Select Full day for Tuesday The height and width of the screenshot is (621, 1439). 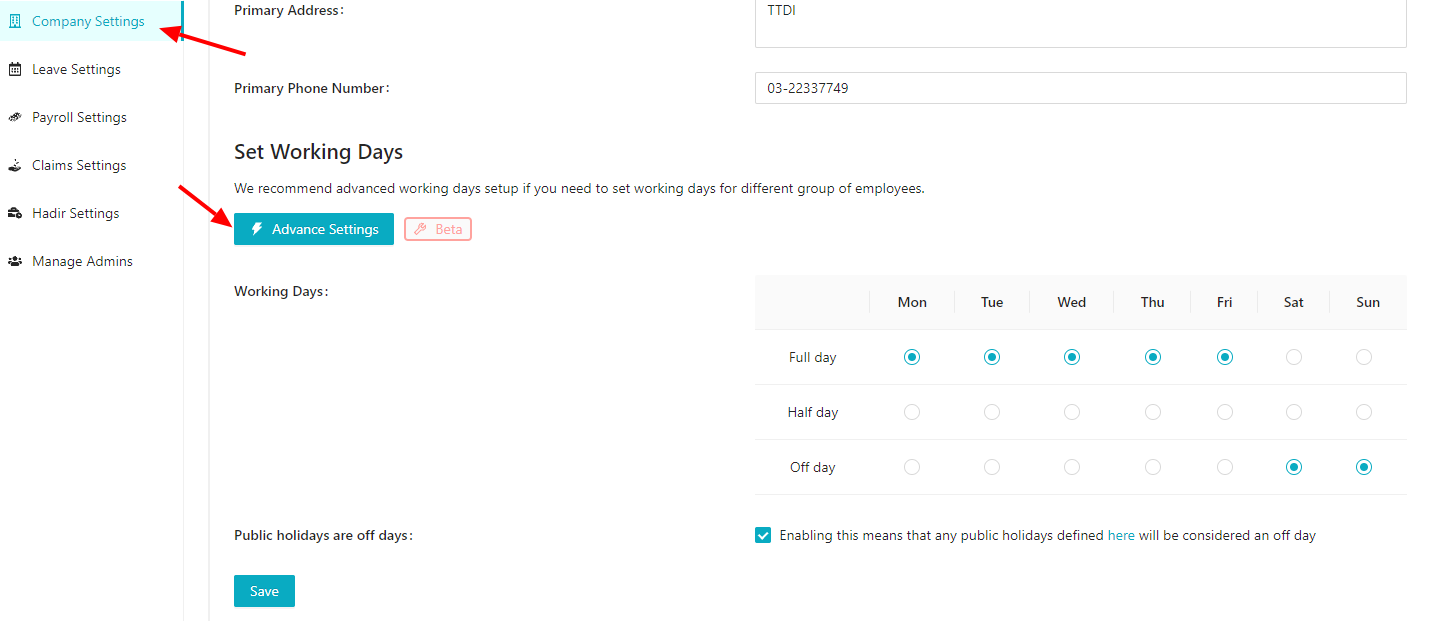click(x=992, y=357)
